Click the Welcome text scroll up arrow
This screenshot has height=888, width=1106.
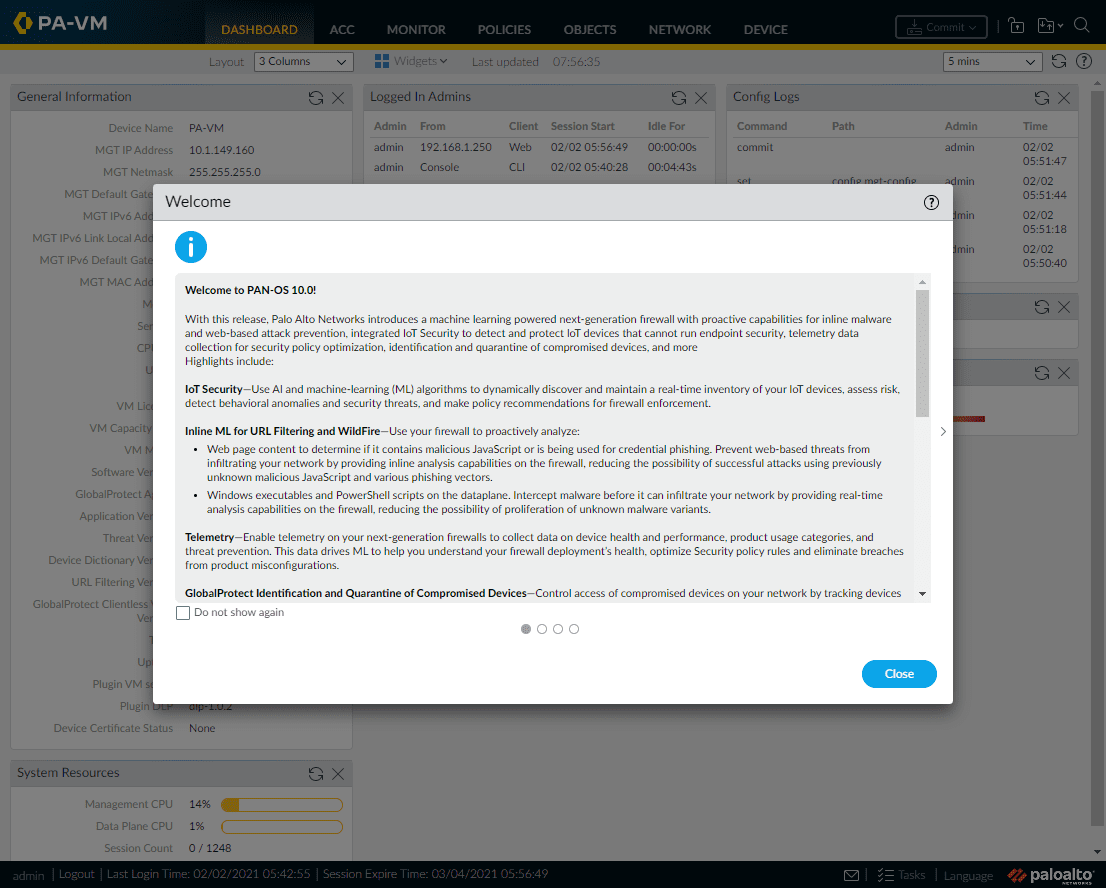pos(922,282)
